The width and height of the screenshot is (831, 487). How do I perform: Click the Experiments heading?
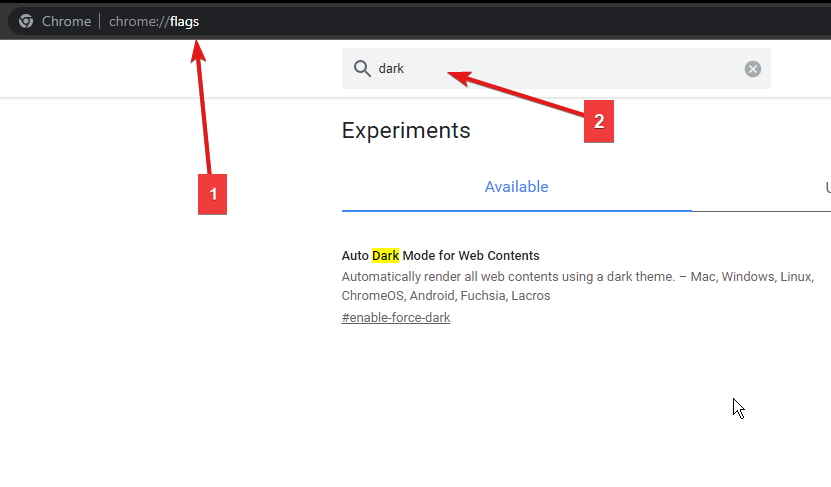[x=406, y=130]
